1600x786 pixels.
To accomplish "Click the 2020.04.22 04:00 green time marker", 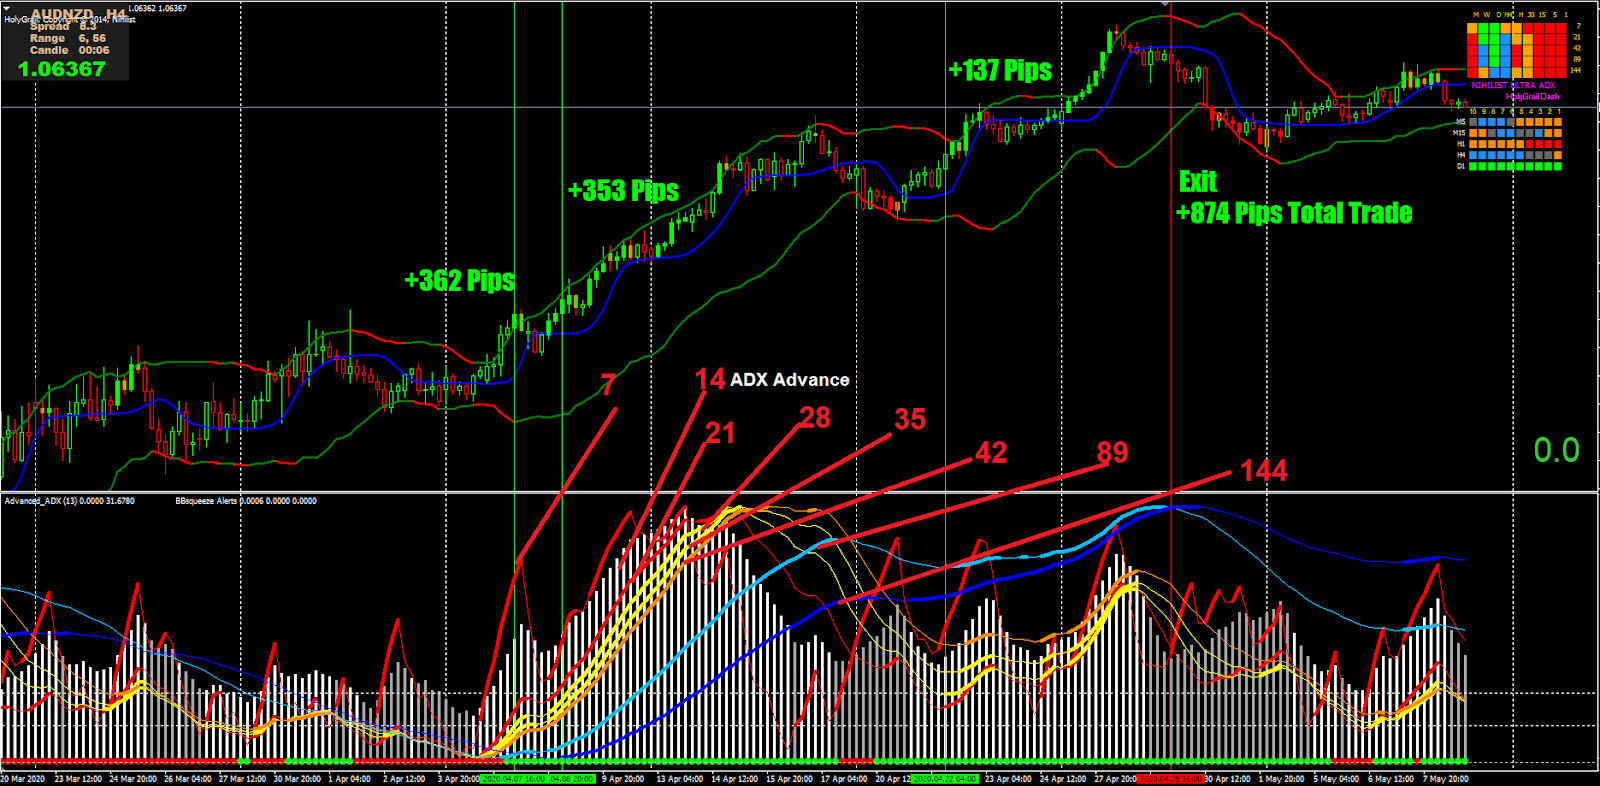I will pyautogui.click(x=945, y=779).
